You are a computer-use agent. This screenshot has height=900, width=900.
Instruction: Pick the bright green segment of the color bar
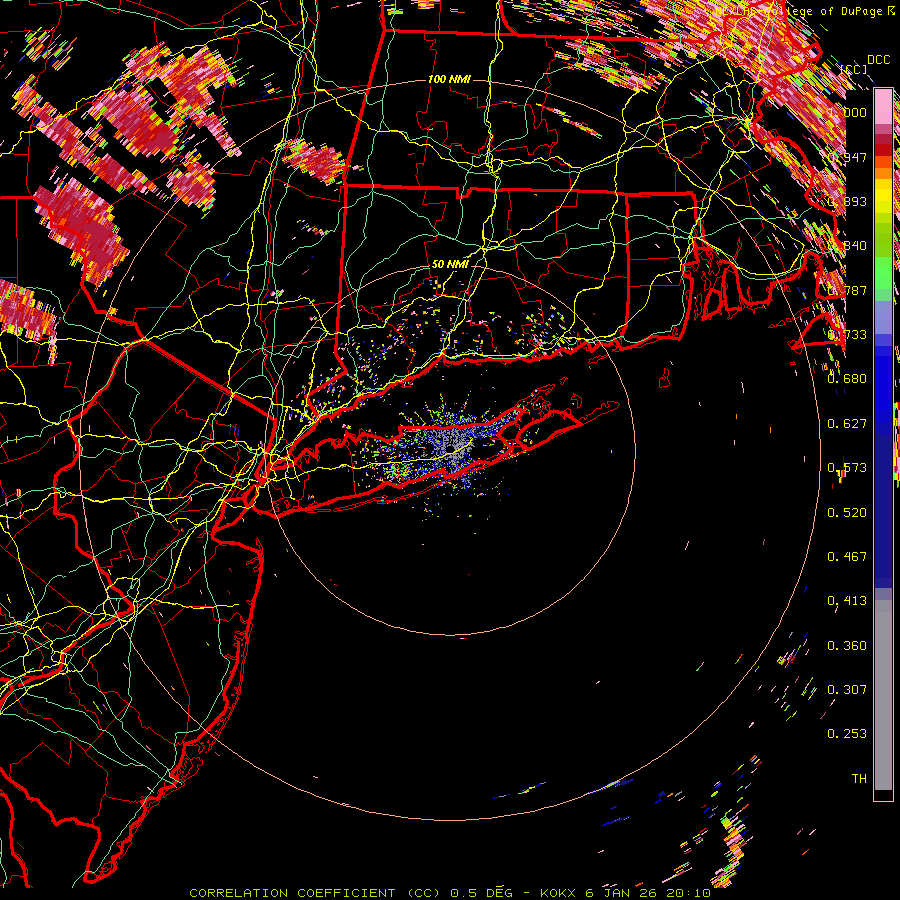click(883, 274)
